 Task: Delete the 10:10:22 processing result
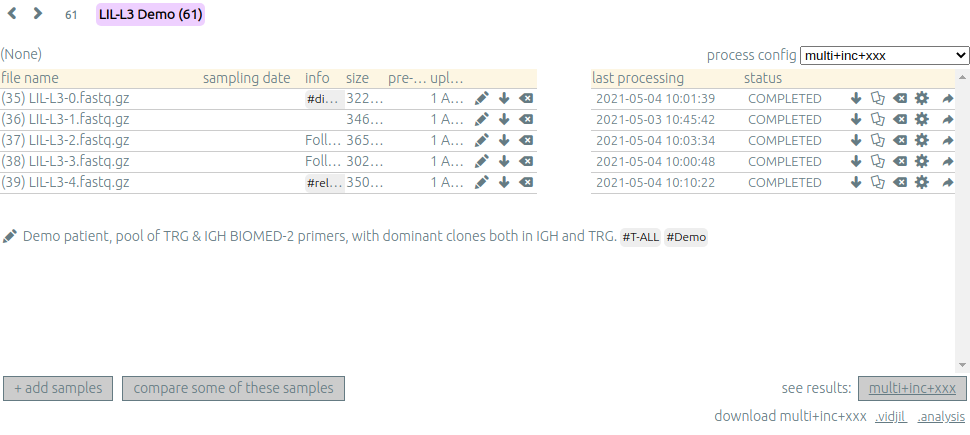[x=900, y=183]
